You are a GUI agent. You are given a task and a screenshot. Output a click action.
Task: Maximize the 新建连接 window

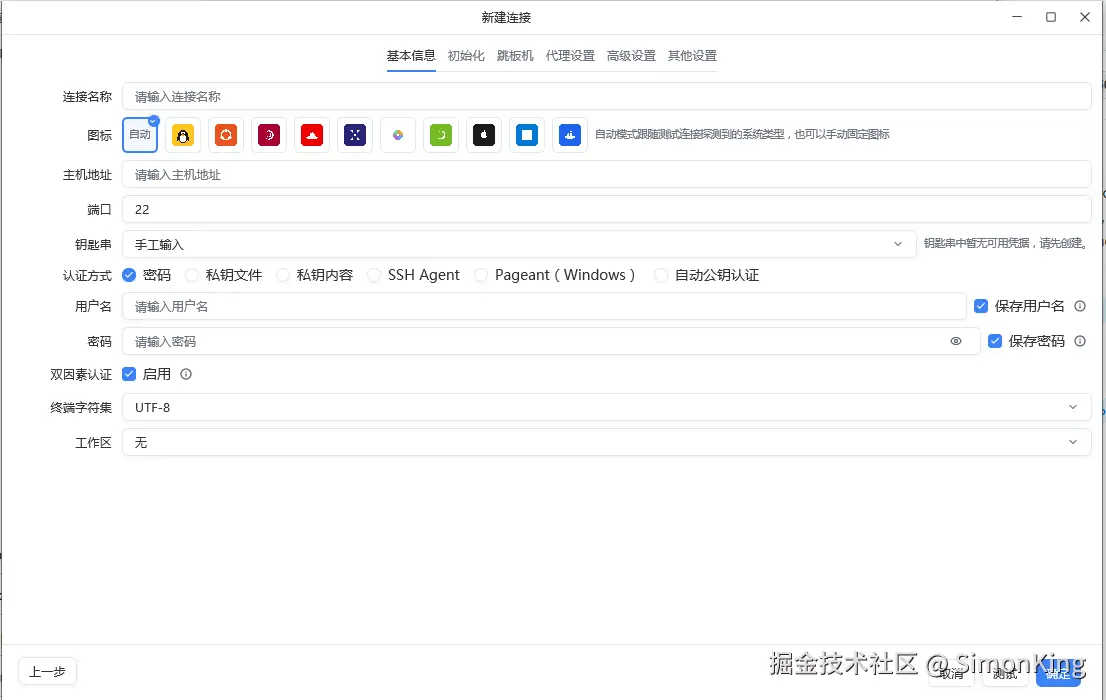click(x=1051, y=17)
